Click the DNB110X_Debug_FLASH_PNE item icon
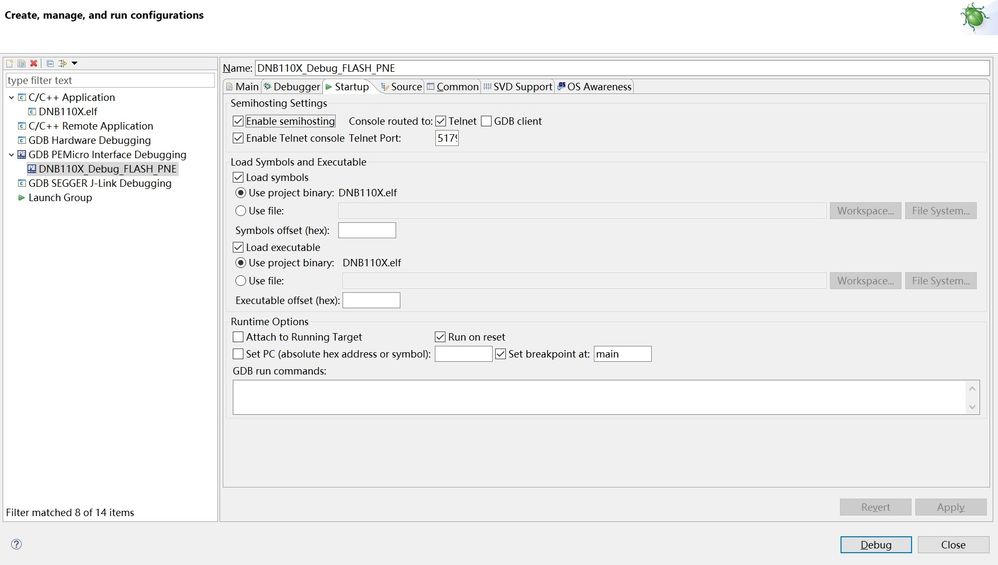Viewport: 998px width, 565px height. pyautogui.click(x=32, y=169)
